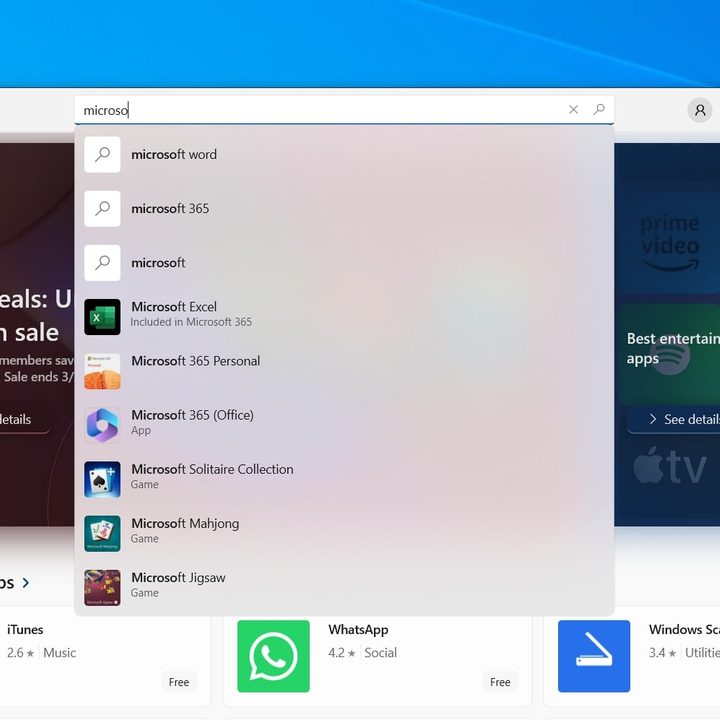
Task: Click the Microsoft Solitaire Collection icon
Action: point(102,479)
